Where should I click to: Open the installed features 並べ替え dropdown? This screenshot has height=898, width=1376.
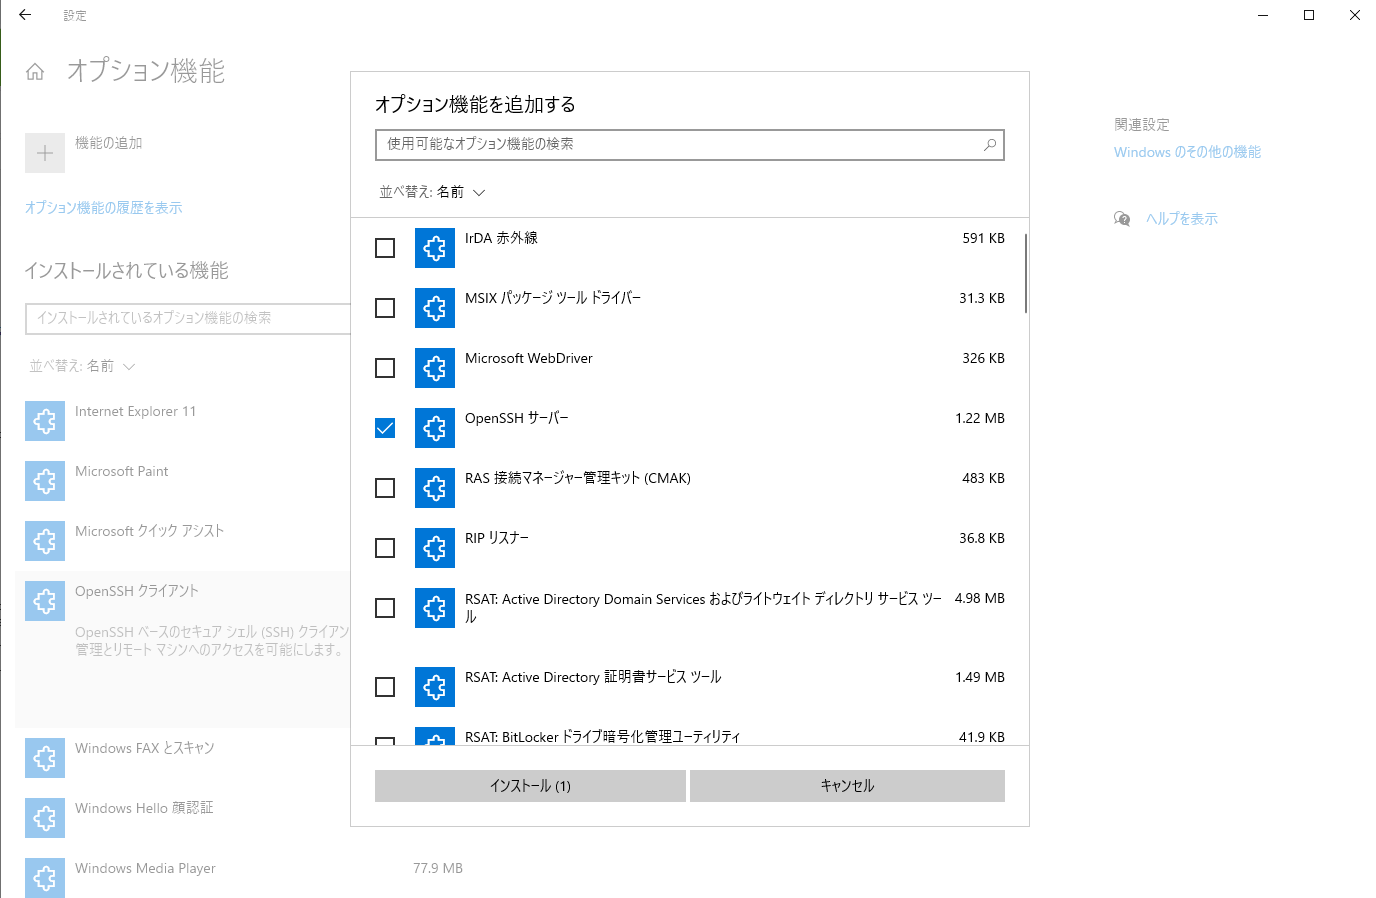(x=82, y=366)
